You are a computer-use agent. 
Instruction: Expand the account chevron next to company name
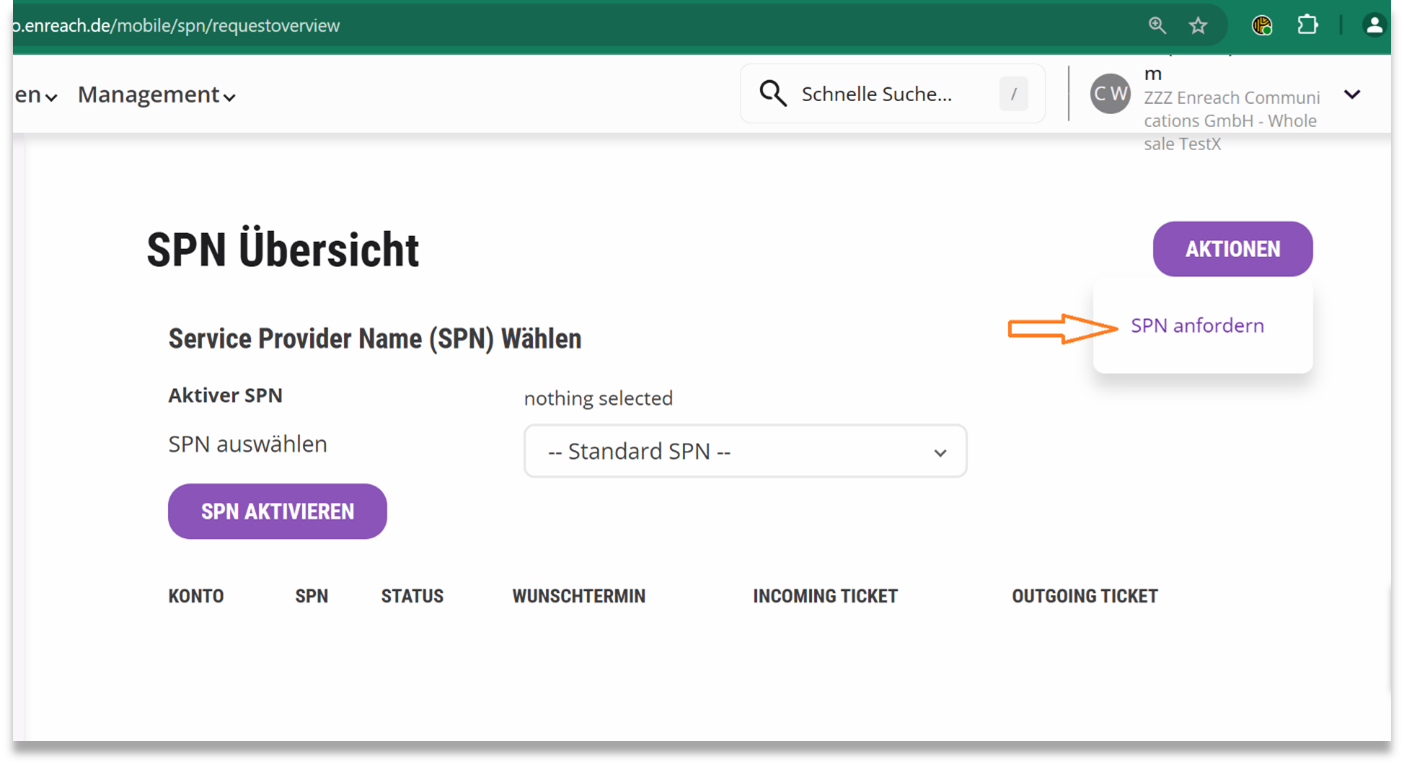[1352, 94]
